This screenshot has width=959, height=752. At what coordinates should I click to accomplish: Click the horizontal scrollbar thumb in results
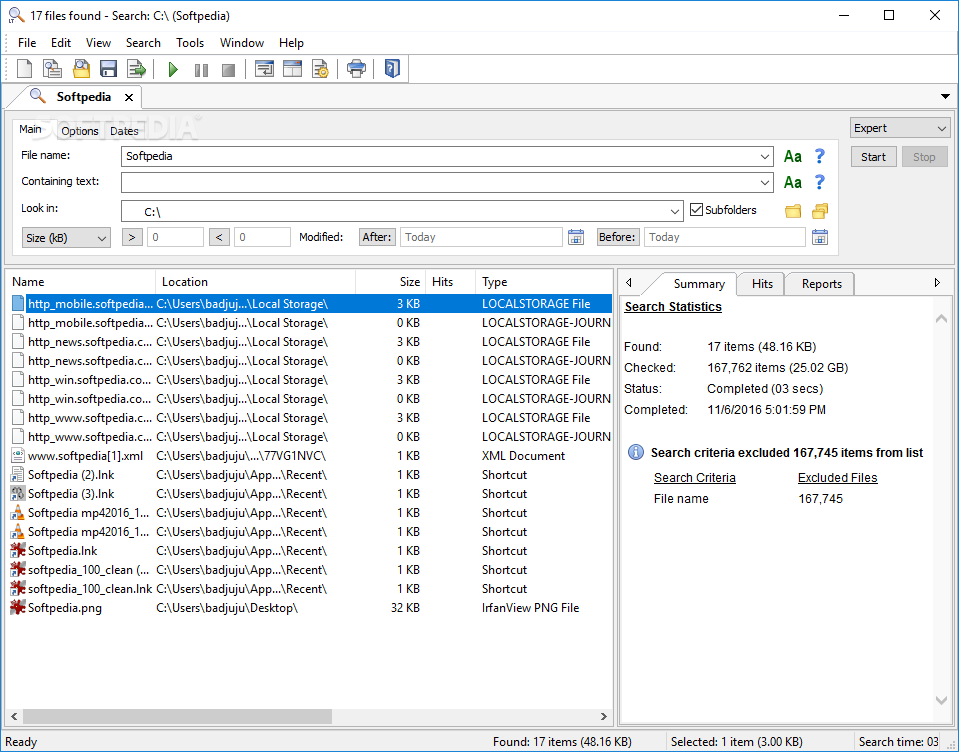pos(177,716)
